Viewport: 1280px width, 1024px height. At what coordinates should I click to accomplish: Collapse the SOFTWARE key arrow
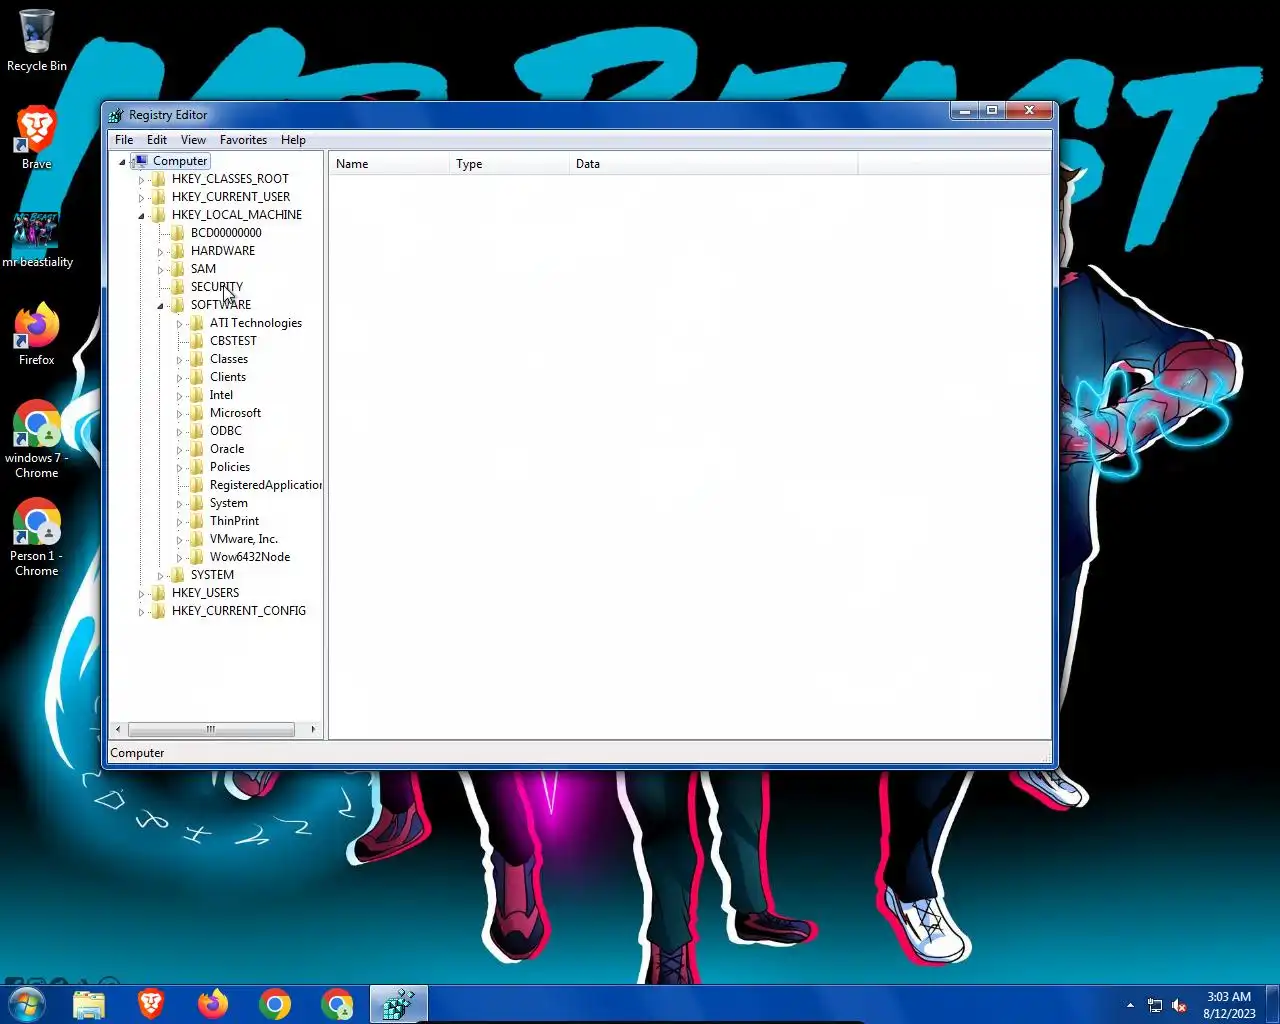[160, 306]
